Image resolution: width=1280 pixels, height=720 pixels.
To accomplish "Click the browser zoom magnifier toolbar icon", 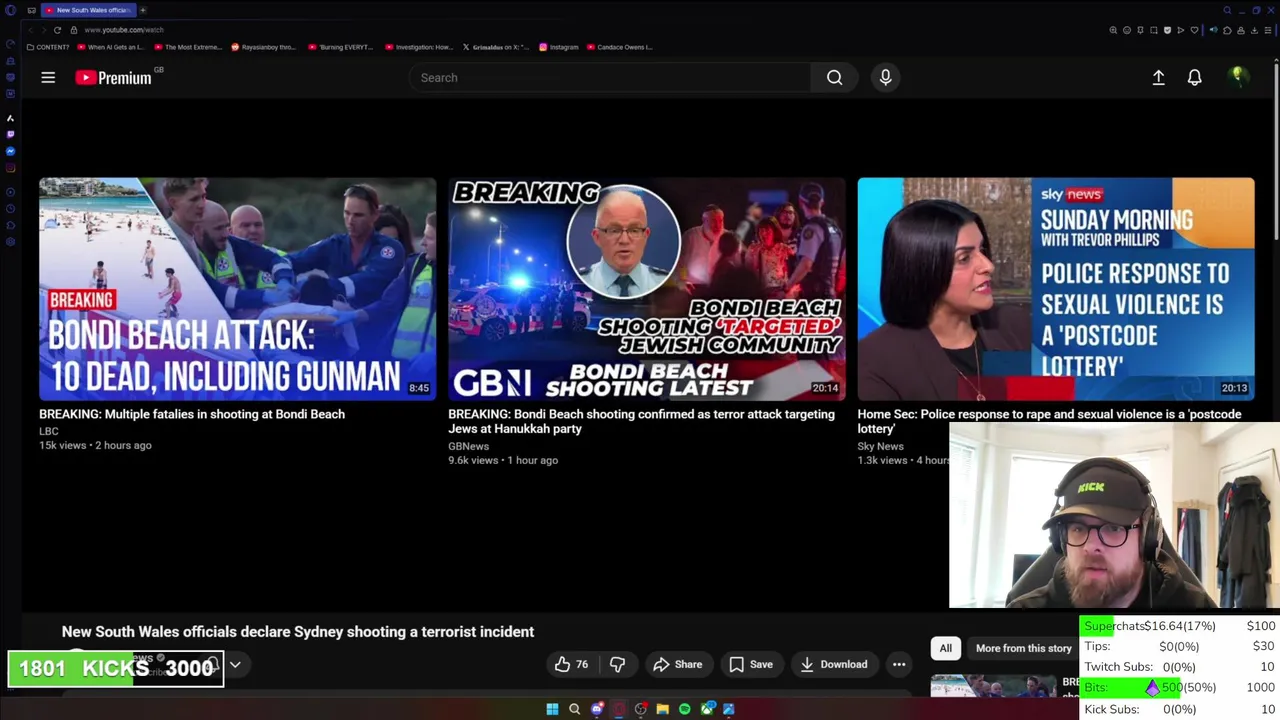I will pos(1113,30).
